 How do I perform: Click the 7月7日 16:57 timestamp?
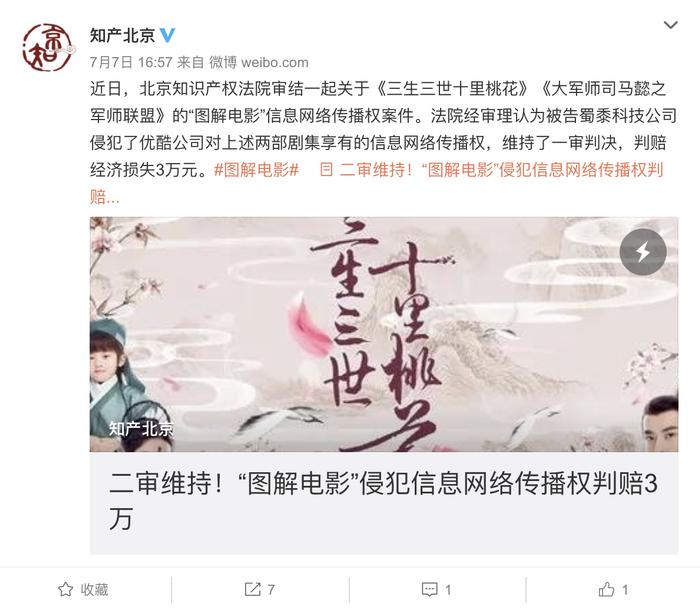coord(131,62)
